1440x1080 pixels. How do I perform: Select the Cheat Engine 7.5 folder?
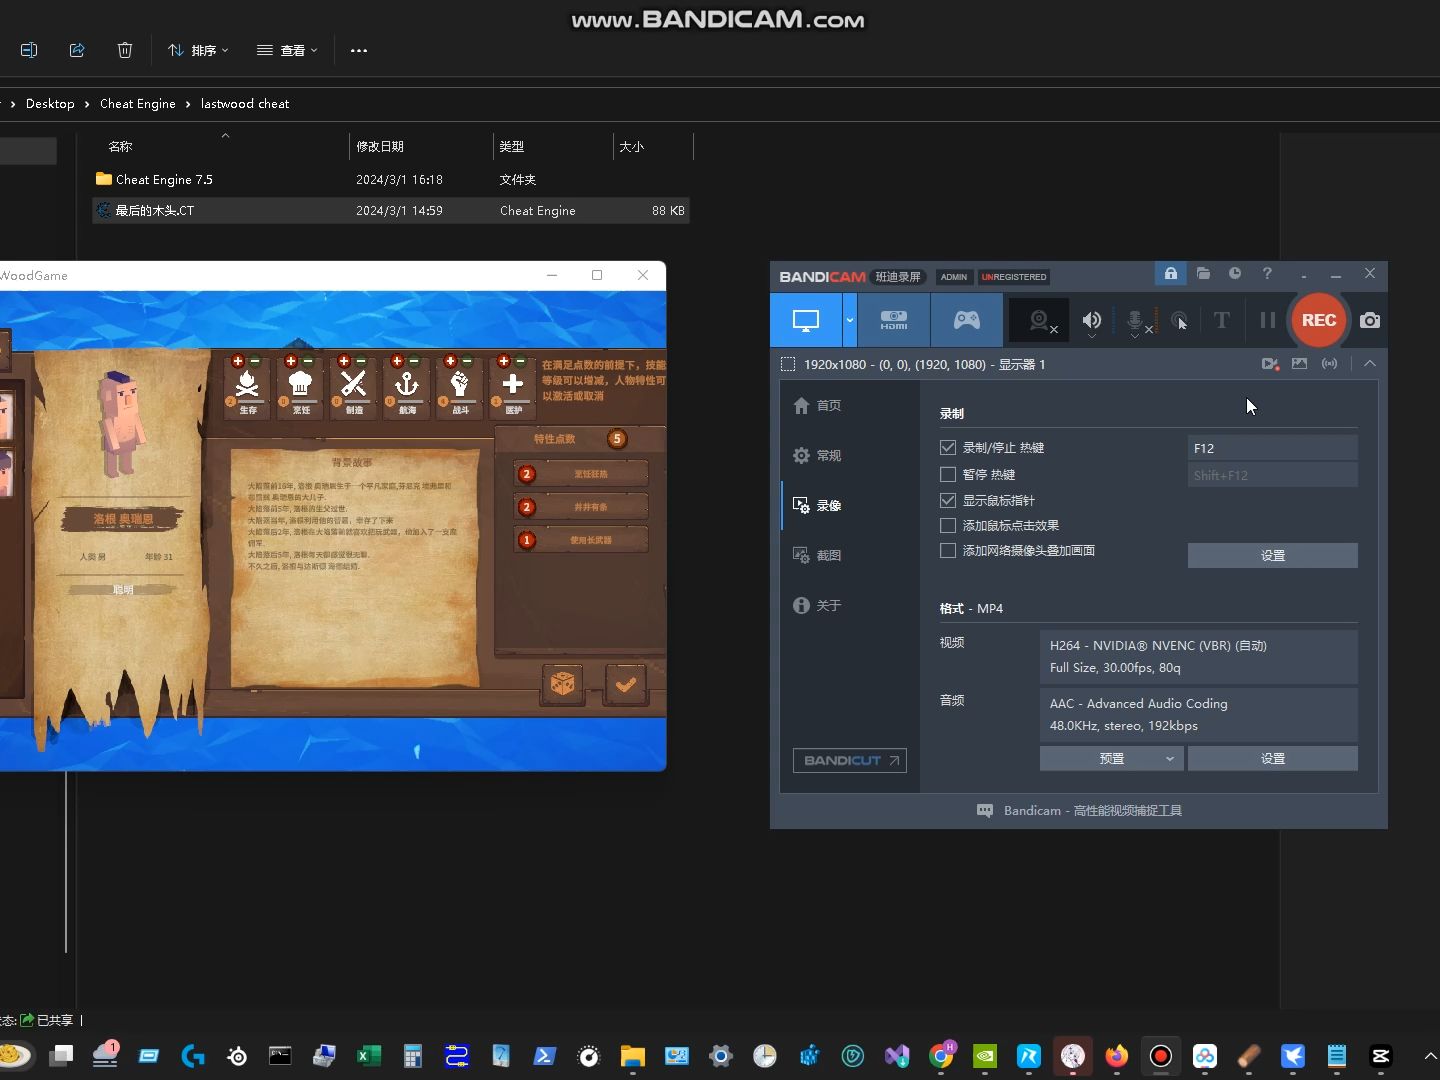tap(390, 179)
